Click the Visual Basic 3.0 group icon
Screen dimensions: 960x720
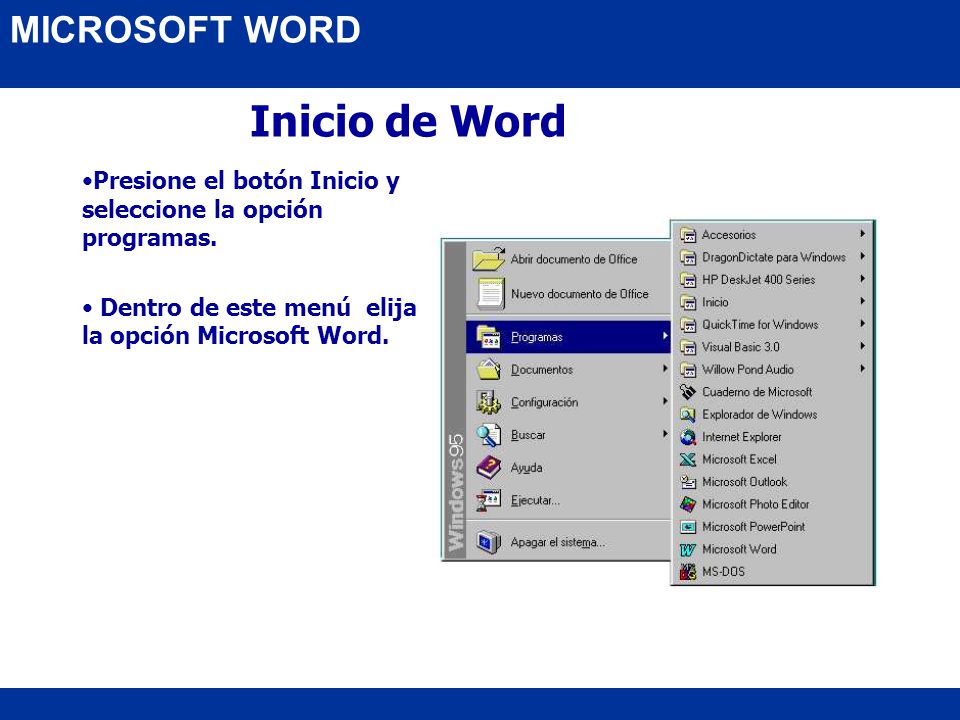coord(688,347)
